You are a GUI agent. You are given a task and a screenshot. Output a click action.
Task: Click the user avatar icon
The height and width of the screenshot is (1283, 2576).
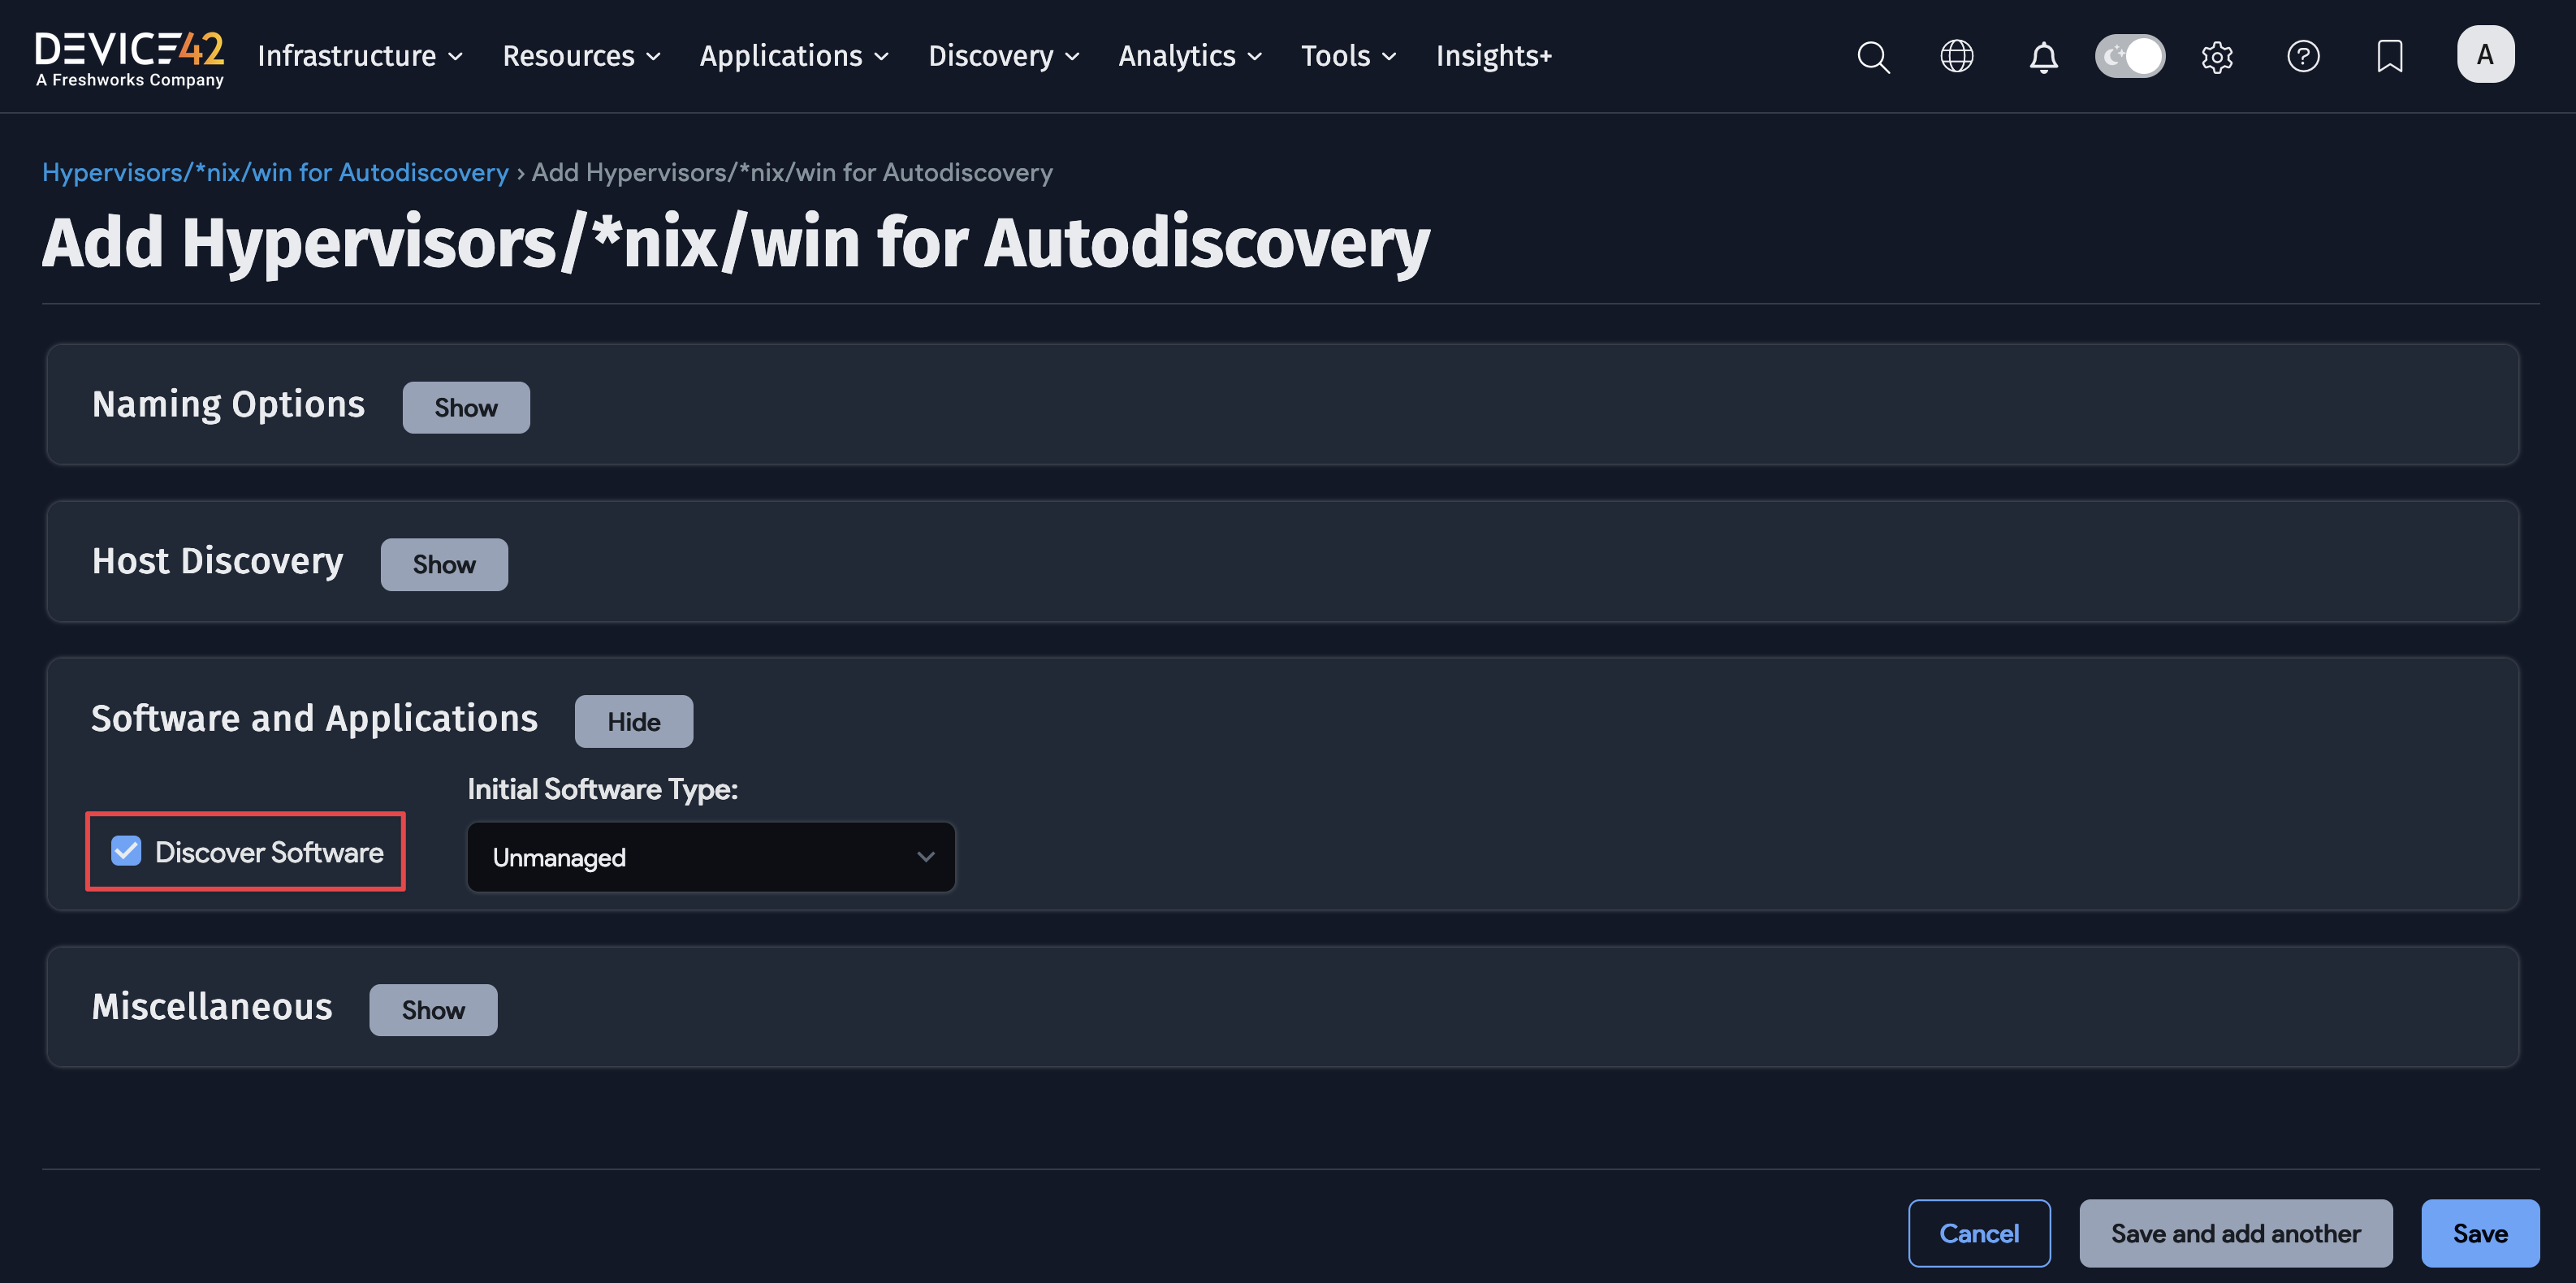tap(2486, 54)
